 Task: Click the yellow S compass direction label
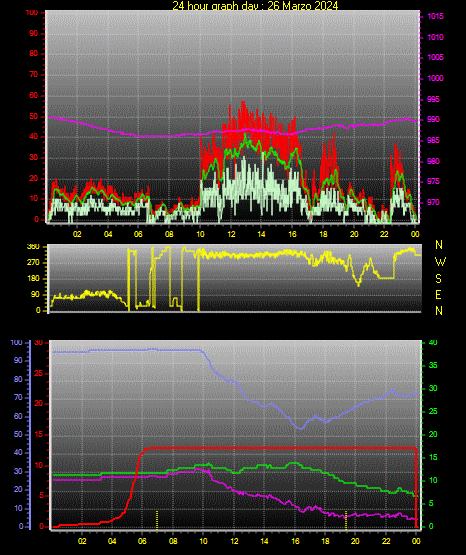(x=438, y=279)
